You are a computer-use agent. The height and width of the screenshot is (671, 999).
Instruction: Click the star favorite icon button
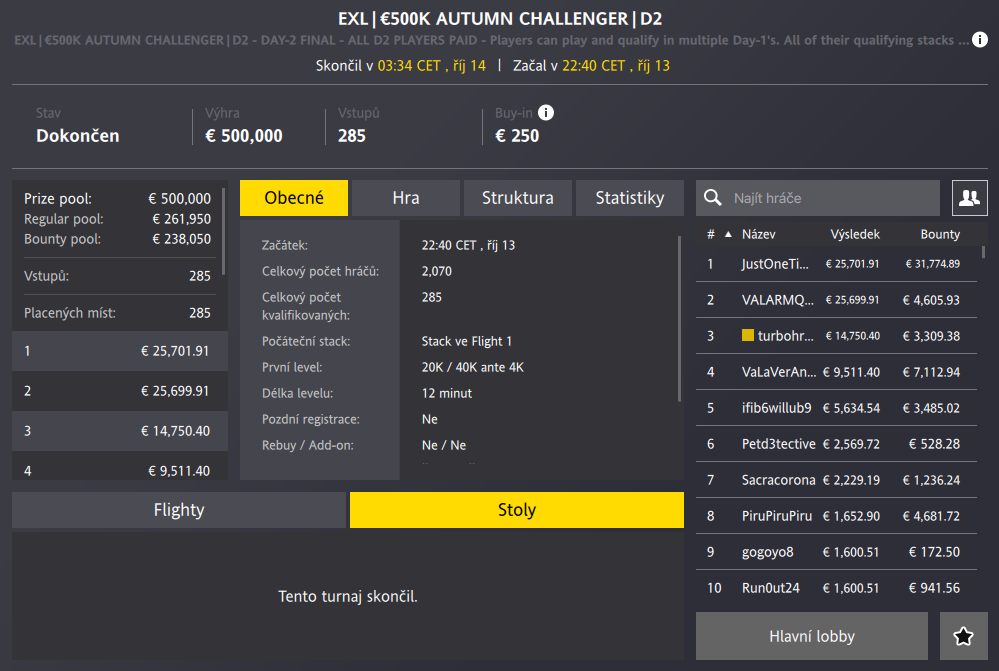(x=964, y=636)
